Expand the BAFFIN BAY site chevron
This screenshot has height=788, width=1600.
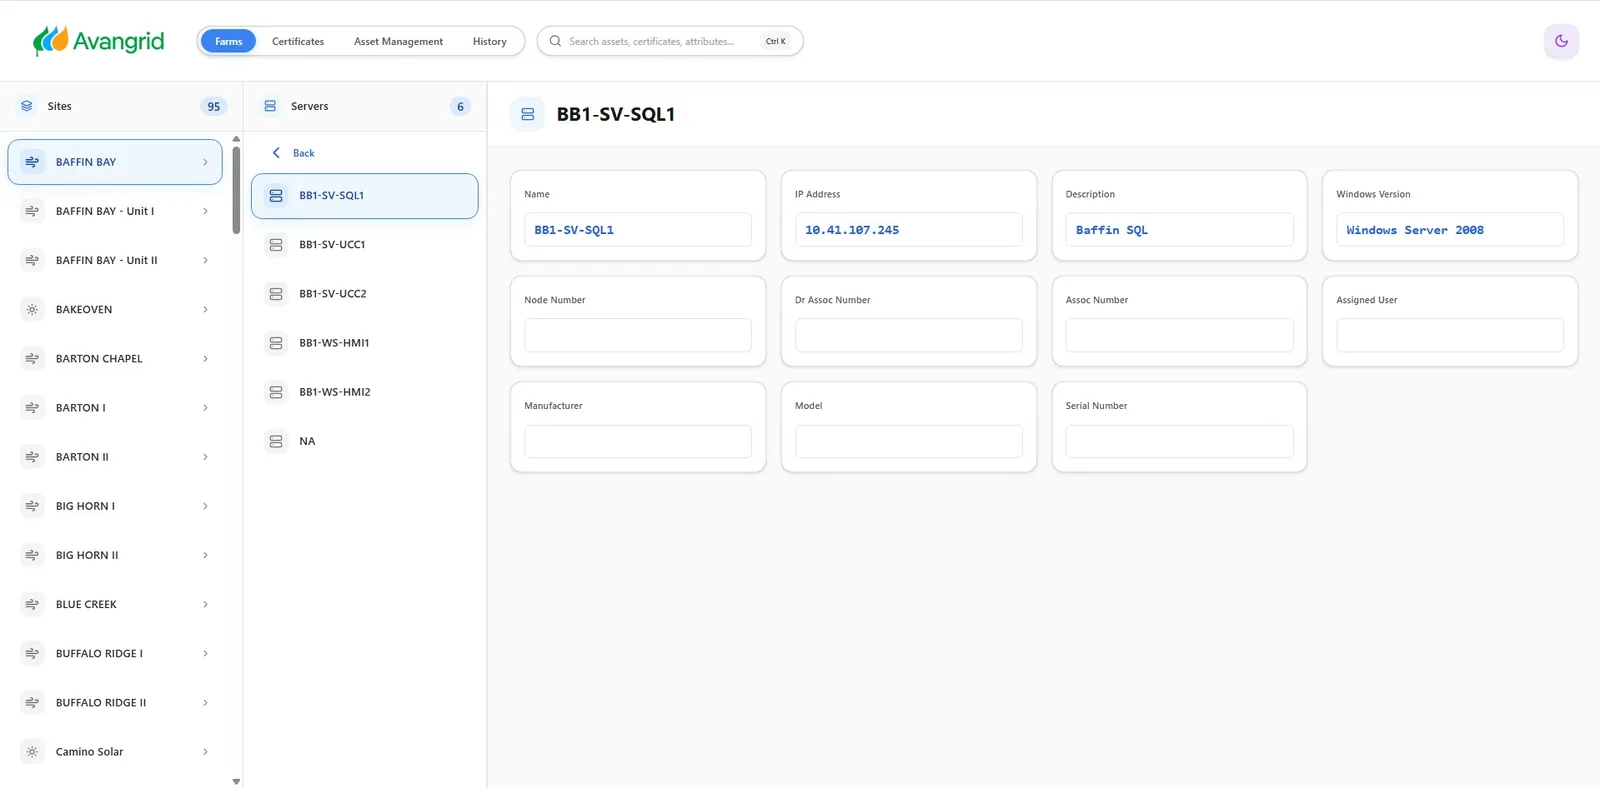point(206,162)
